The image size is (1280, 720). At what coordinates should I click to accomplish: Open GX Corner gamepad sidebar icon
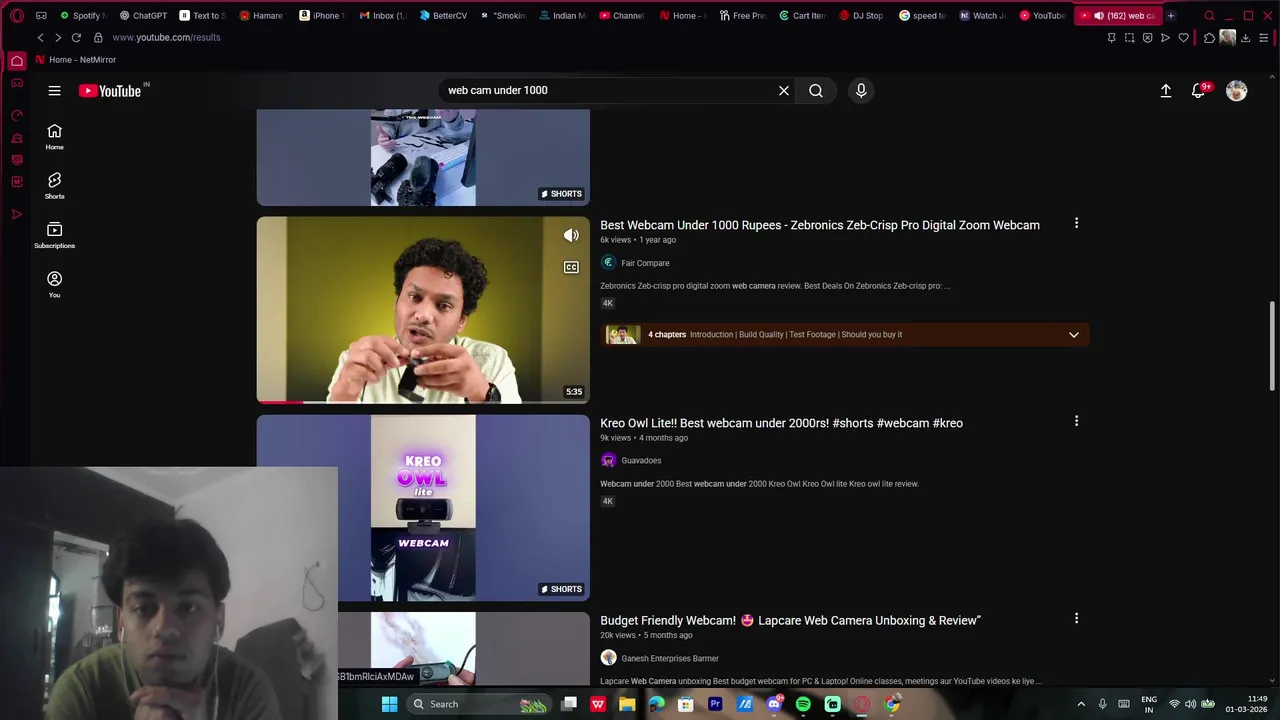point(17,83)
